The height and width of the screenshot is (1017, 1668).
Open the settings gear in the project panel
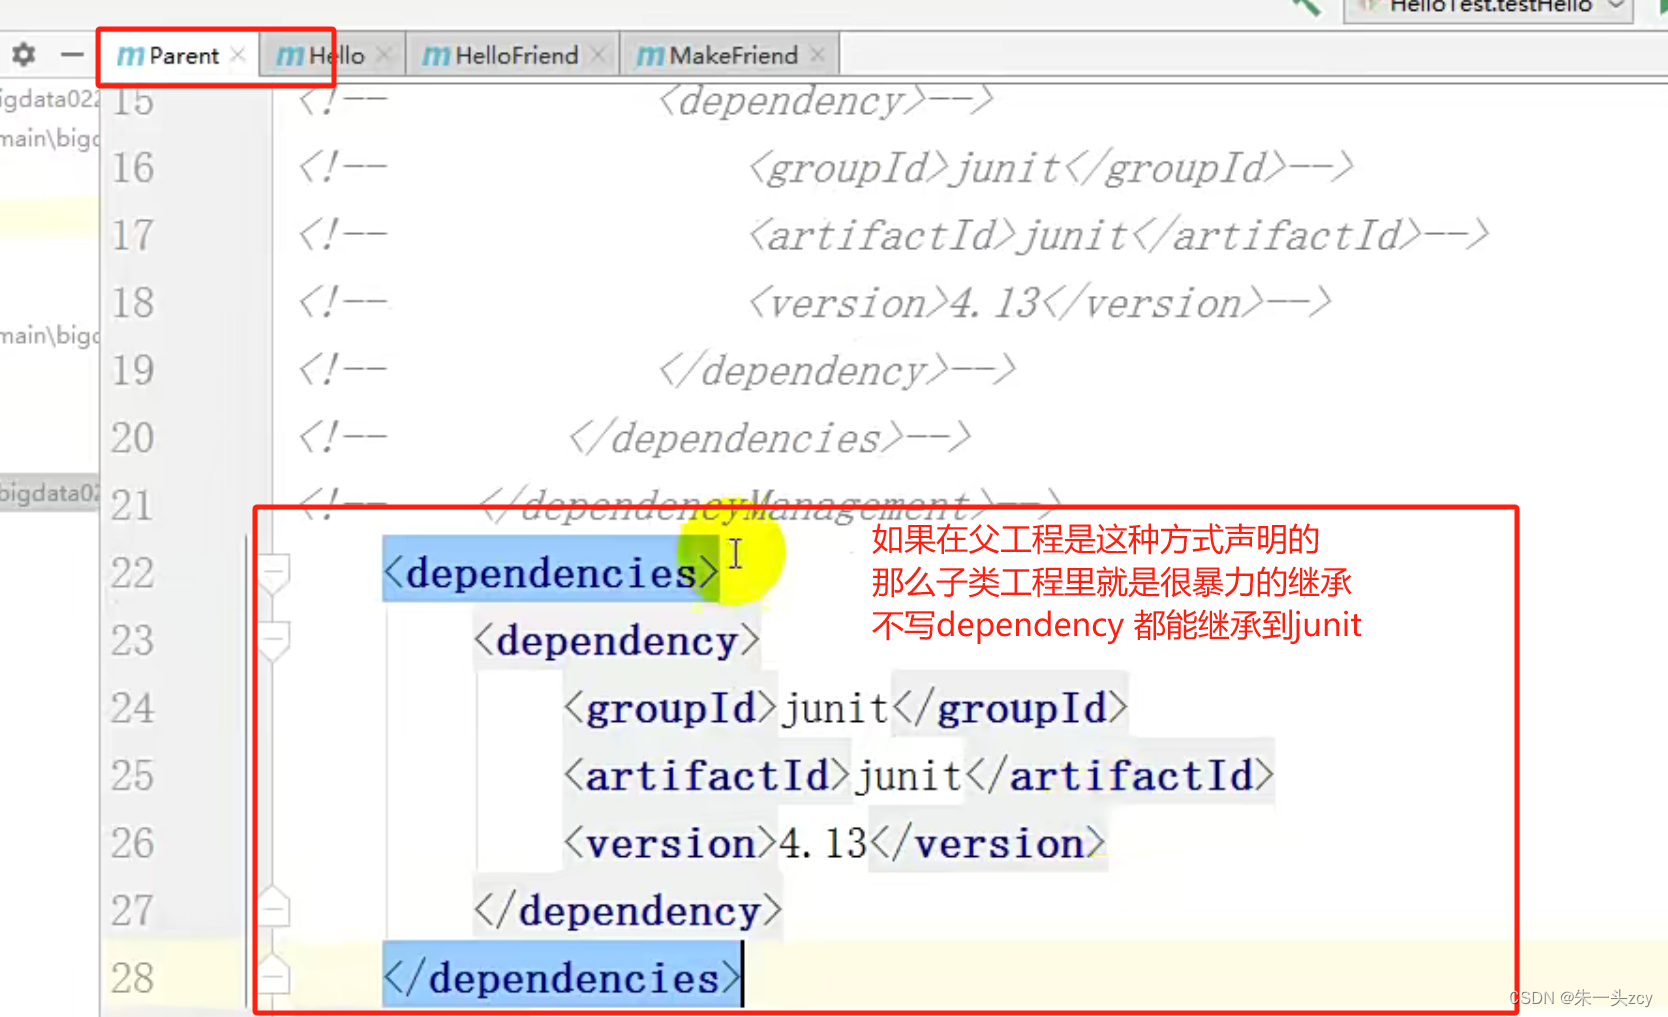pos(23,54)
